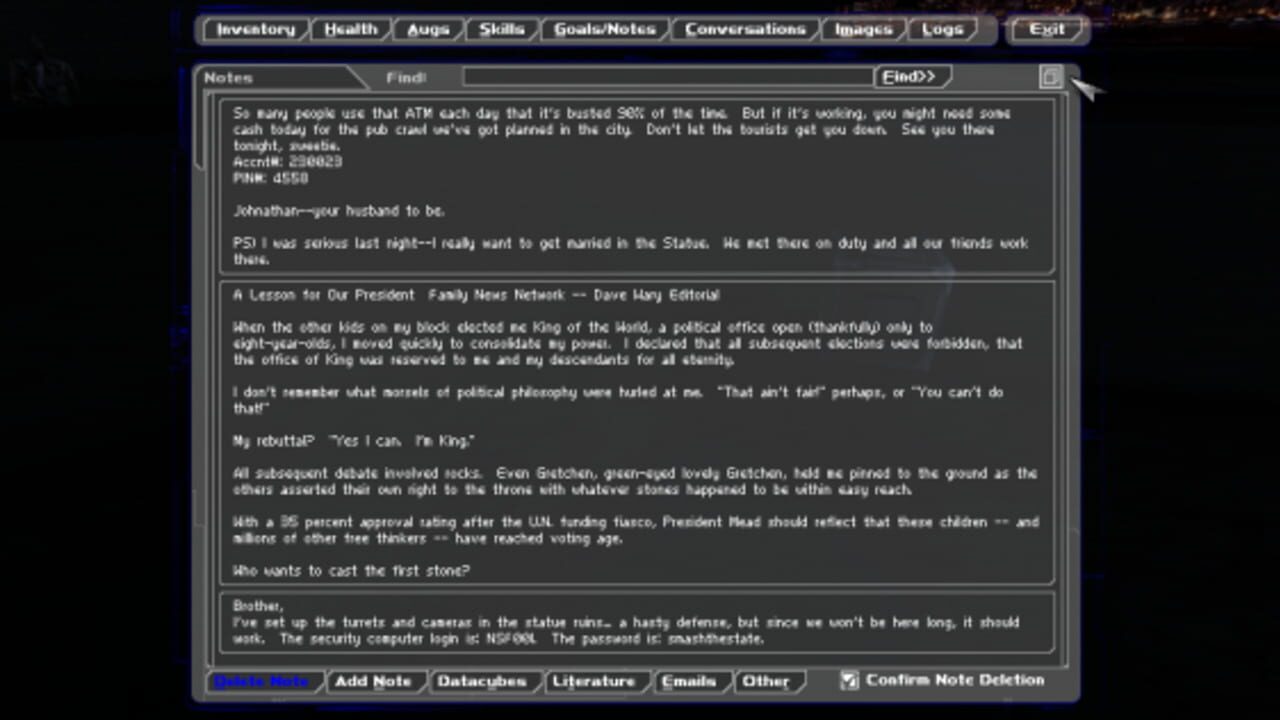Click the Notes panel title
Screen dimensions: 1280x720
click(x=229, y=78)
